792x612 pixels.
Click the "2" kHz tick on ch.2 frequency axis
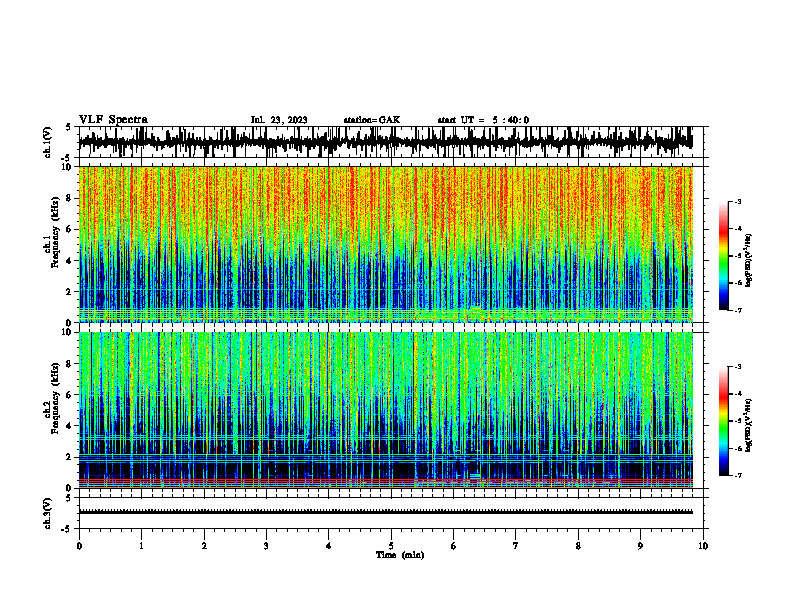click(70, 457)
